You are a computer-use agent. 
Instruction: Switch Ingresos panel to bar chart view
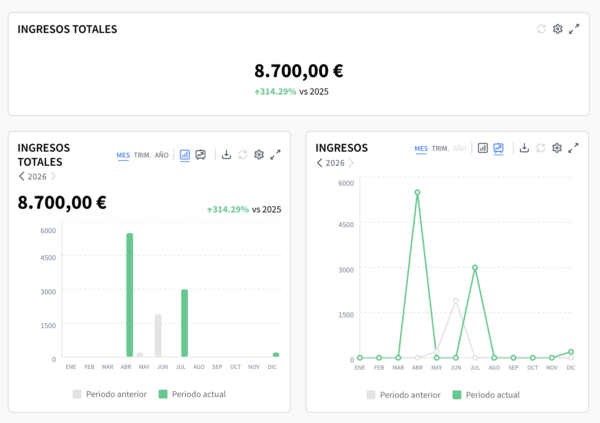pos(483,148)
